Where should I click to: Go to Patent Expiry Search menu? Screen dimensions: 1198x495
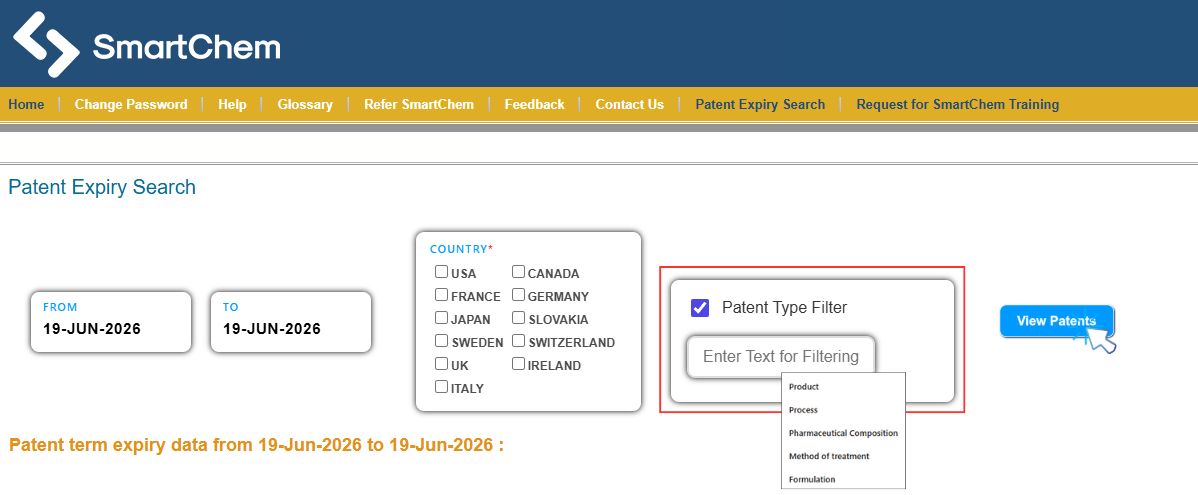(760, 105)
